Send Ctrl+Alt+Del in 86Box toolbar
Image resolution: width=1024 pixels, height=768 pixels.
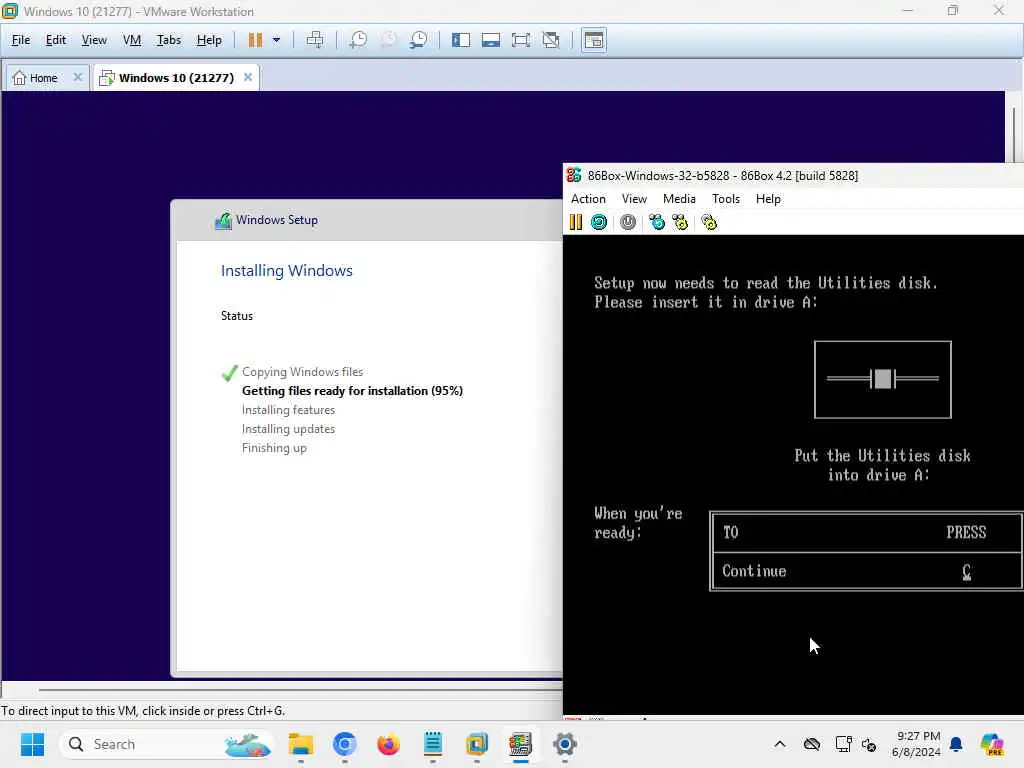click(x=656, y=222)
